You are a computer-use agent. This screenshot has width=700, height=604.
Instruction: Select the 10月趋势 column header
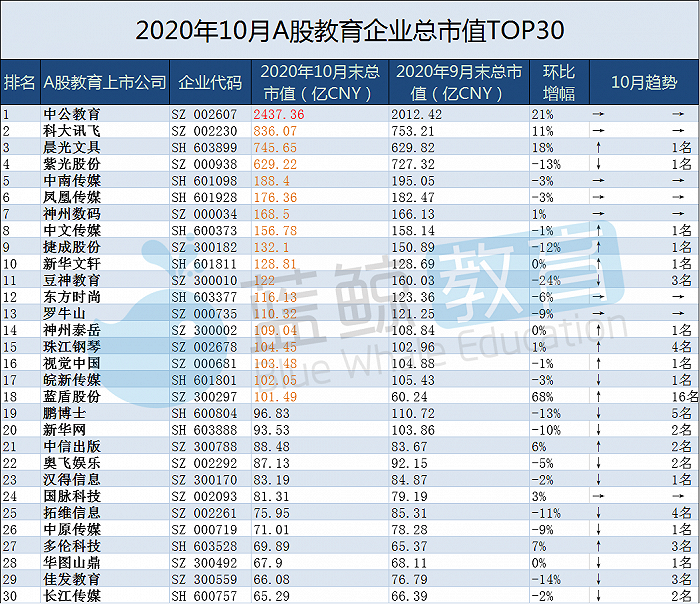pyautogui.click(x=644, y=83)
